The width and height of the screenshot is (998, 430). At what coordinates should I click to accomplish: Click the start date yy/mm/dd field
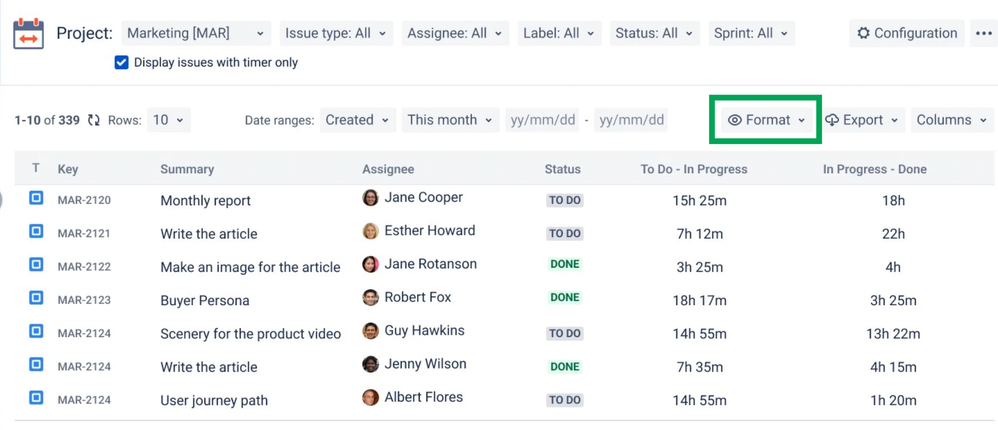542,120
